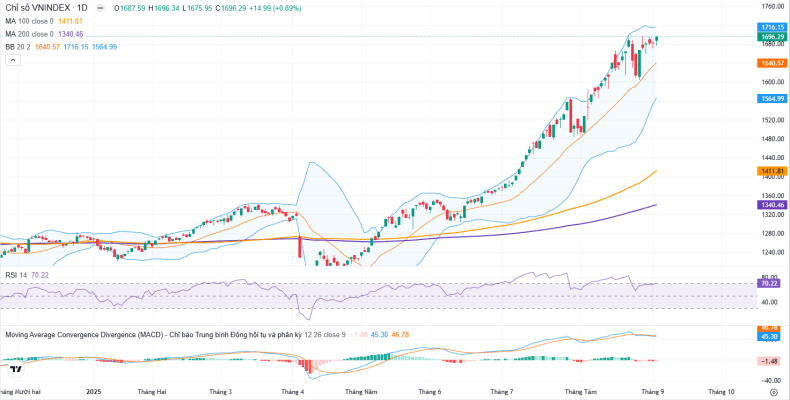
Task: Click the Tháng Năm time axis label
Action: (x=361, y=391)
